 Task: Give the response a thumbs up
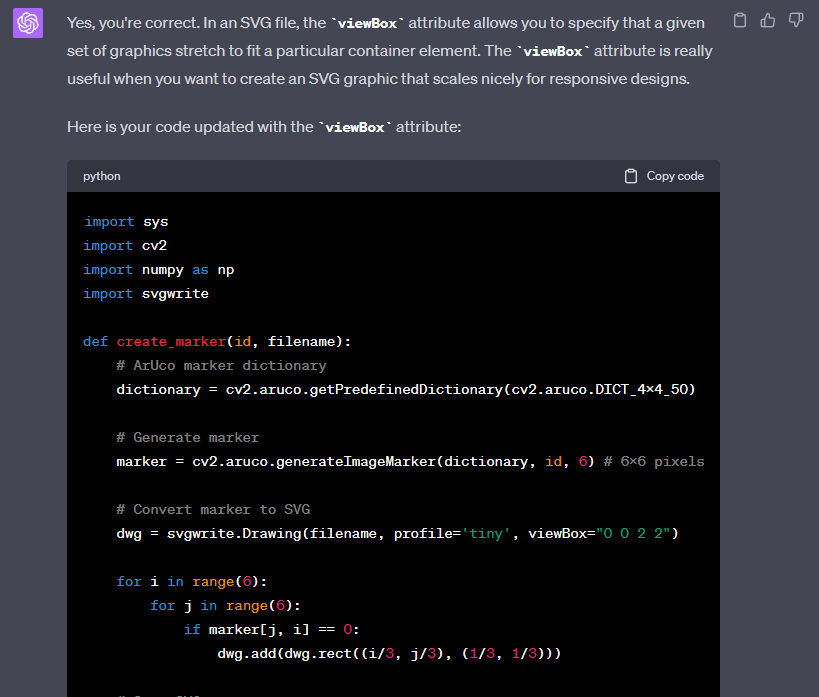pyautogui.click(x=767, y=20)
